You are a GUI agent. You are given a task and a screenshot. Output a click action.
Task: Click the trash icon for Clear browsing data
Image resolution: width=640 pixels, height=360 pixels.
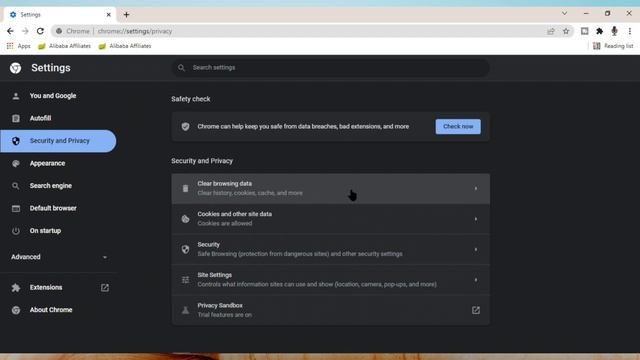[x=185, y=189]
